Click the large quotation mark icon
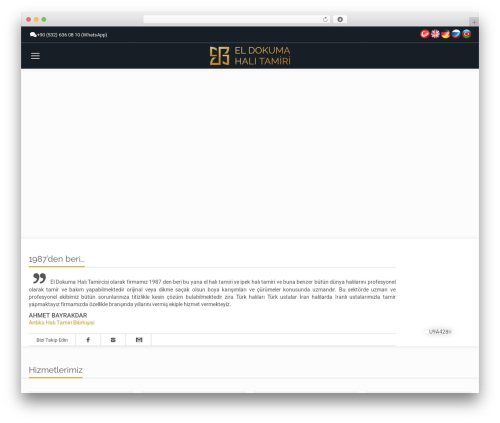This screenshot has width=500, height=423. click(39, 278)
